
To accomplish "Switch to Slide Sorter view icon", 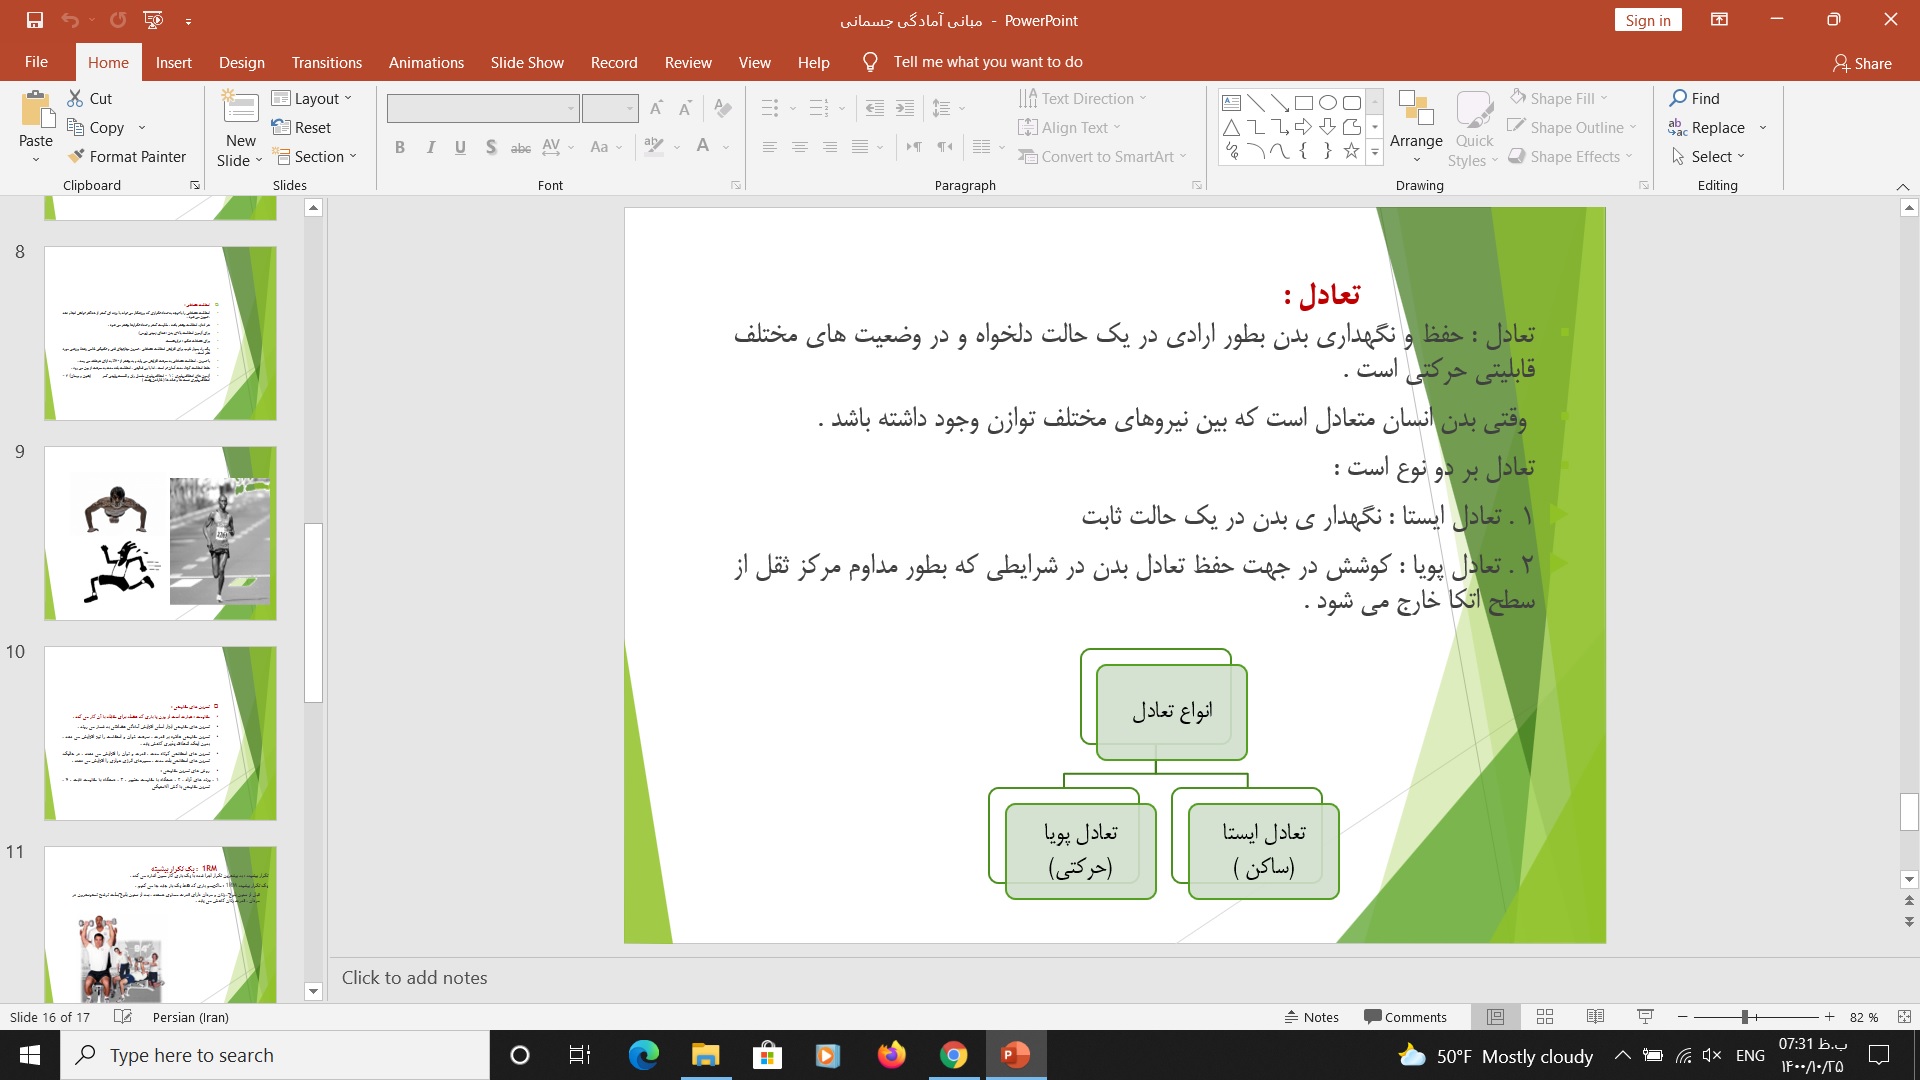I will point(1545,1017).
